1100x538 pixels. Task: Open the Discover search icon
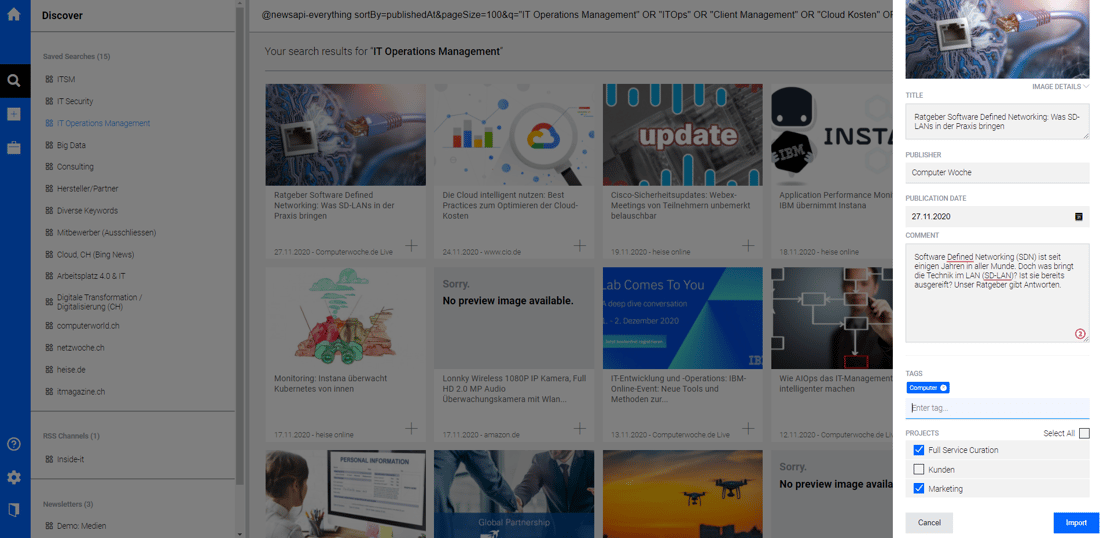pyautogui.click(x=14, y=81)
